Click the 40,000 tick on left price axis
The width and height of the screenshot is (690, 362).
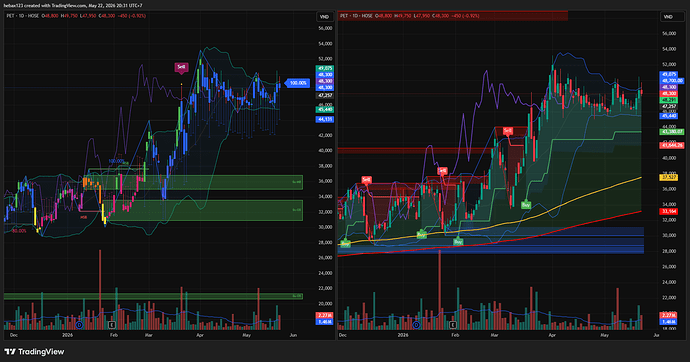point(325,150)
